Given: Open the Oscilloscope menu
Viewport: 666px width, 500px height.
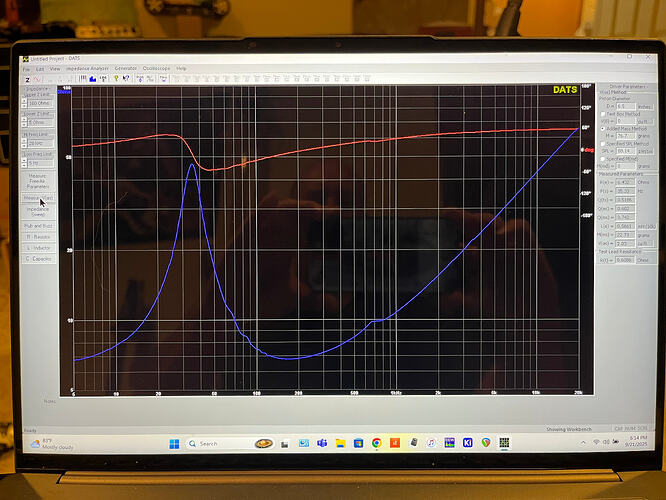Looking at the screenshot, I should (156, 68).
